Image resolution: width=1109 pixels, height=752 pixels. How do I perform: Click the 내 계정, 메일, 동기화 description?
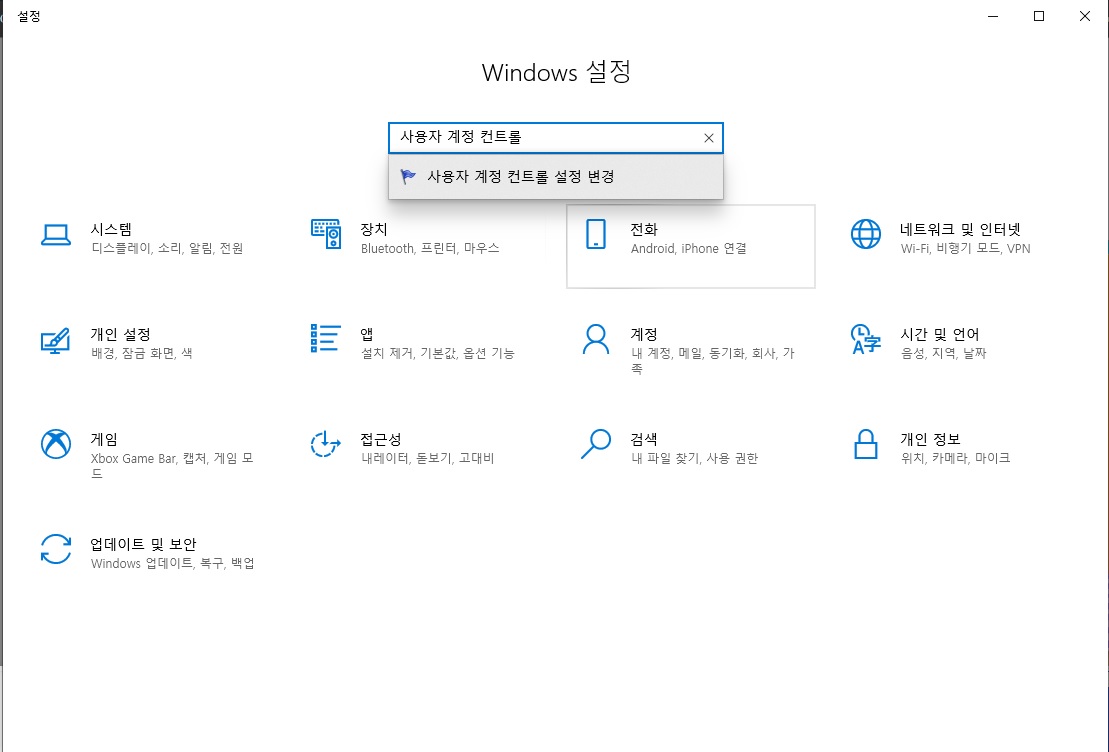point(712,360)
